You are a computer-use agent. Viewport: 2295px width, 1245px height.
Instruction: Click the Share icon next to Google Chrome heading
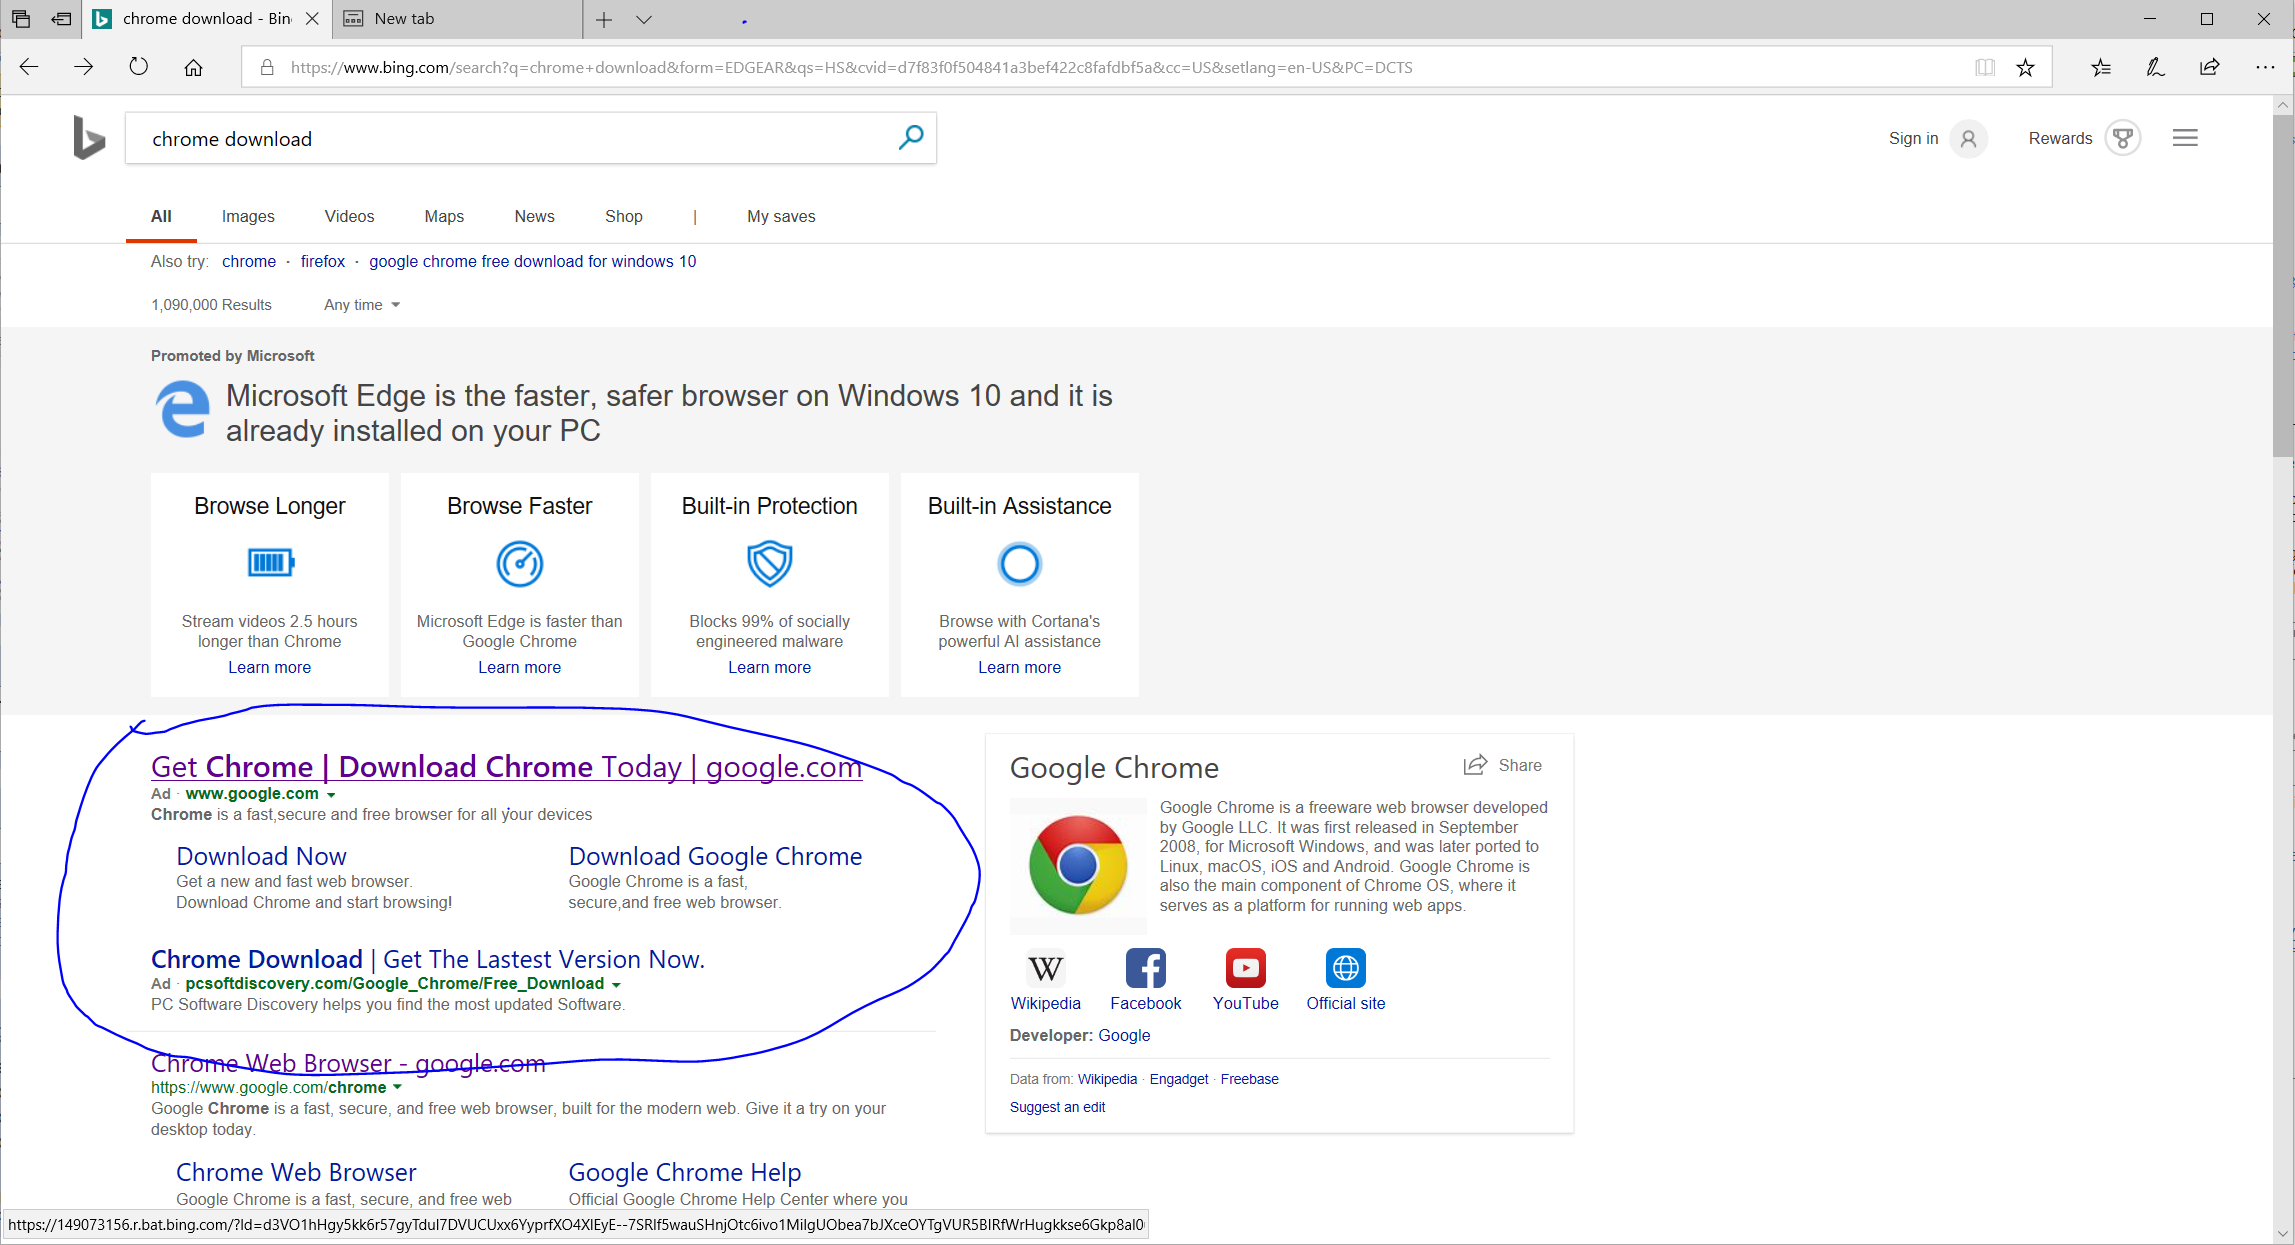click(1474, 764)
